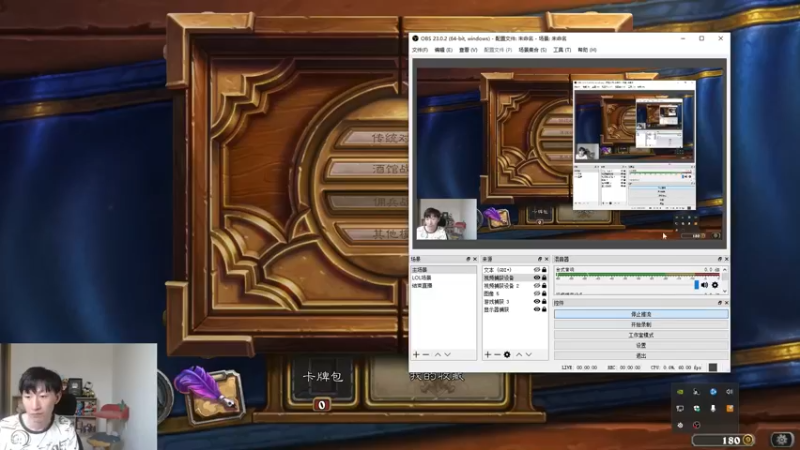Open 文件(F) menu in OBS
800x450 pixels.
click(x=420, y=50)
